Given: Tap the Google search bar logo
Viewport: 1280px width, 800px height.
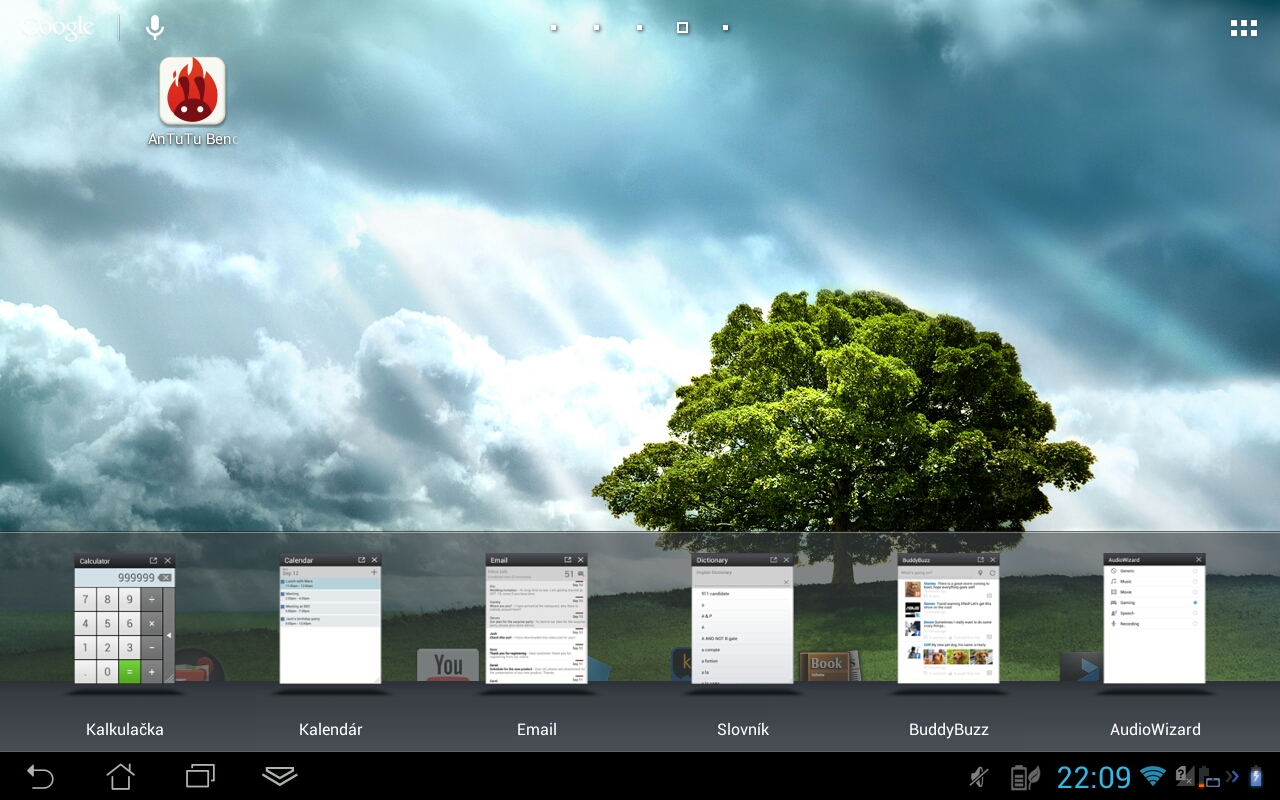Looking at the screenshot, I should click(55, 27).
